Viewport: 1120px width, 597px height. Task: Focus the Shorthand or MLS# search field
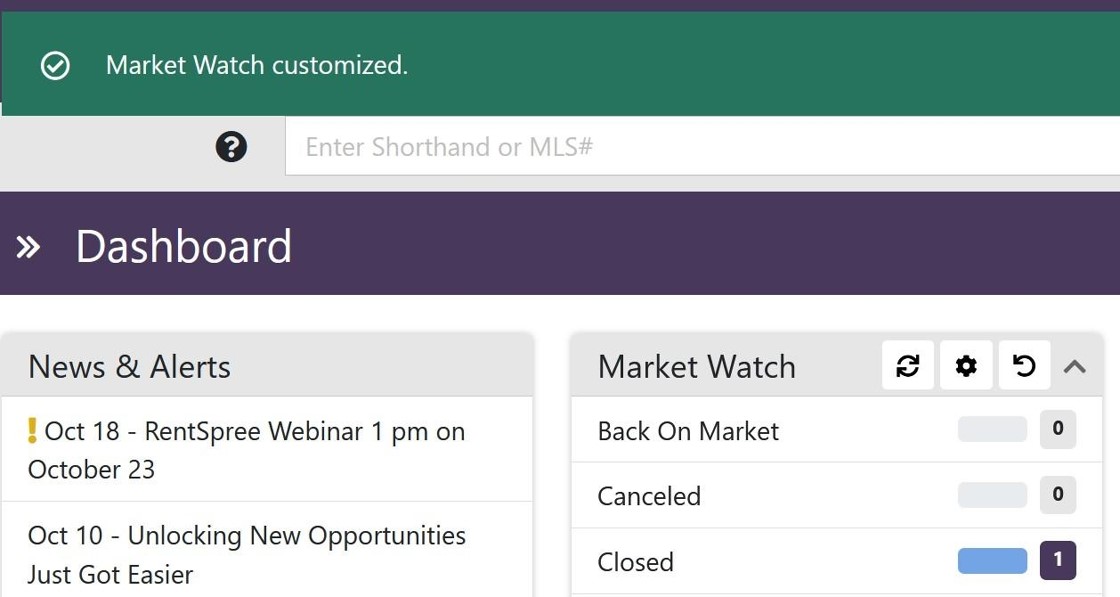pos(702,146)
